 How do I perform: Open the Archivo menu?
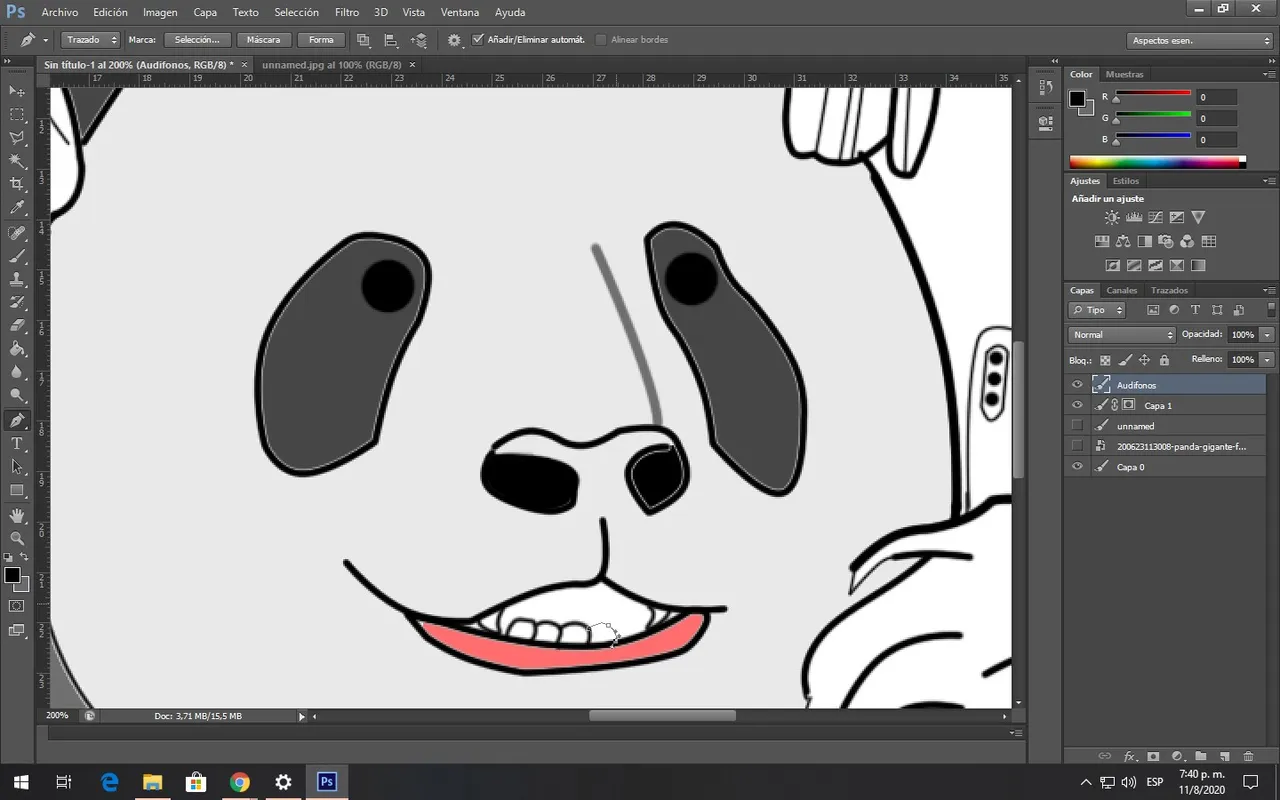click(60, 13)
